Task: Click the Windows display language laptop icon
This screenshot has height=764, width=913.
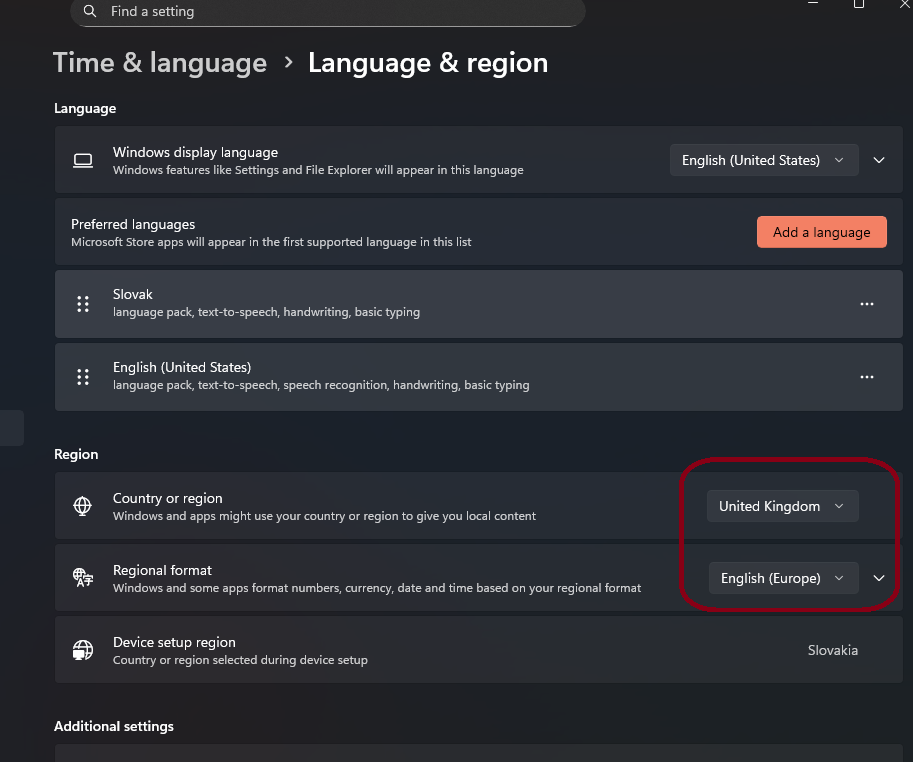Action: pyautogui.click(x=83, y=160)
